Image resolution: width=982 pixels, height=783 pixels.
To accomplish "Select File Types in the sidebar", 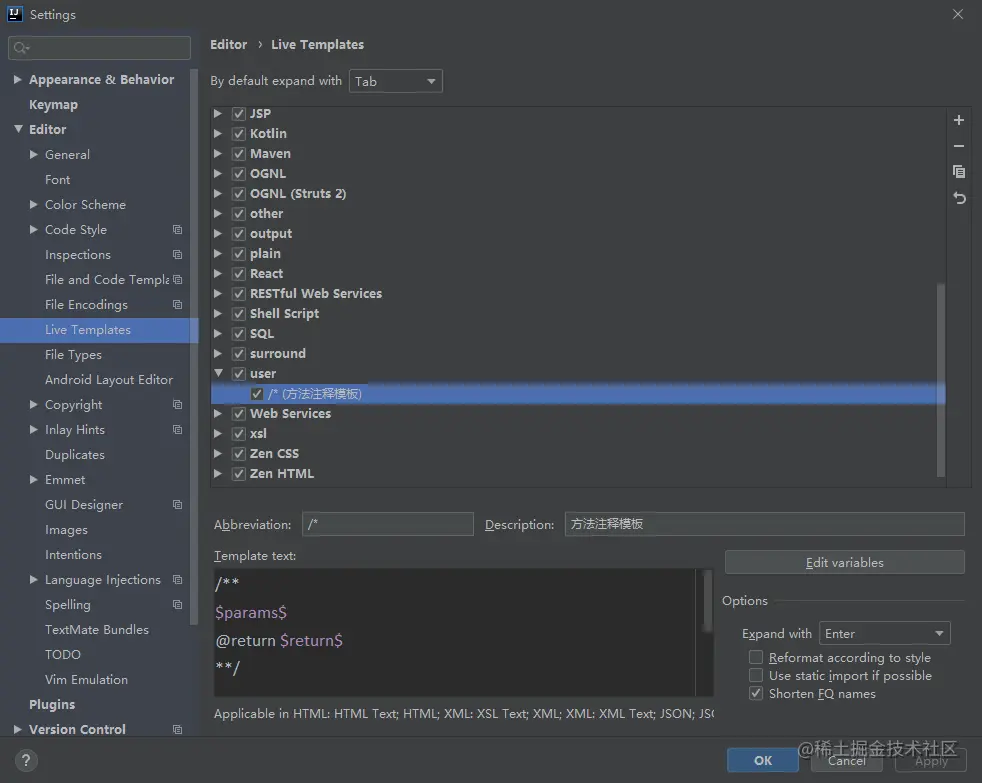I will (73, 355).
